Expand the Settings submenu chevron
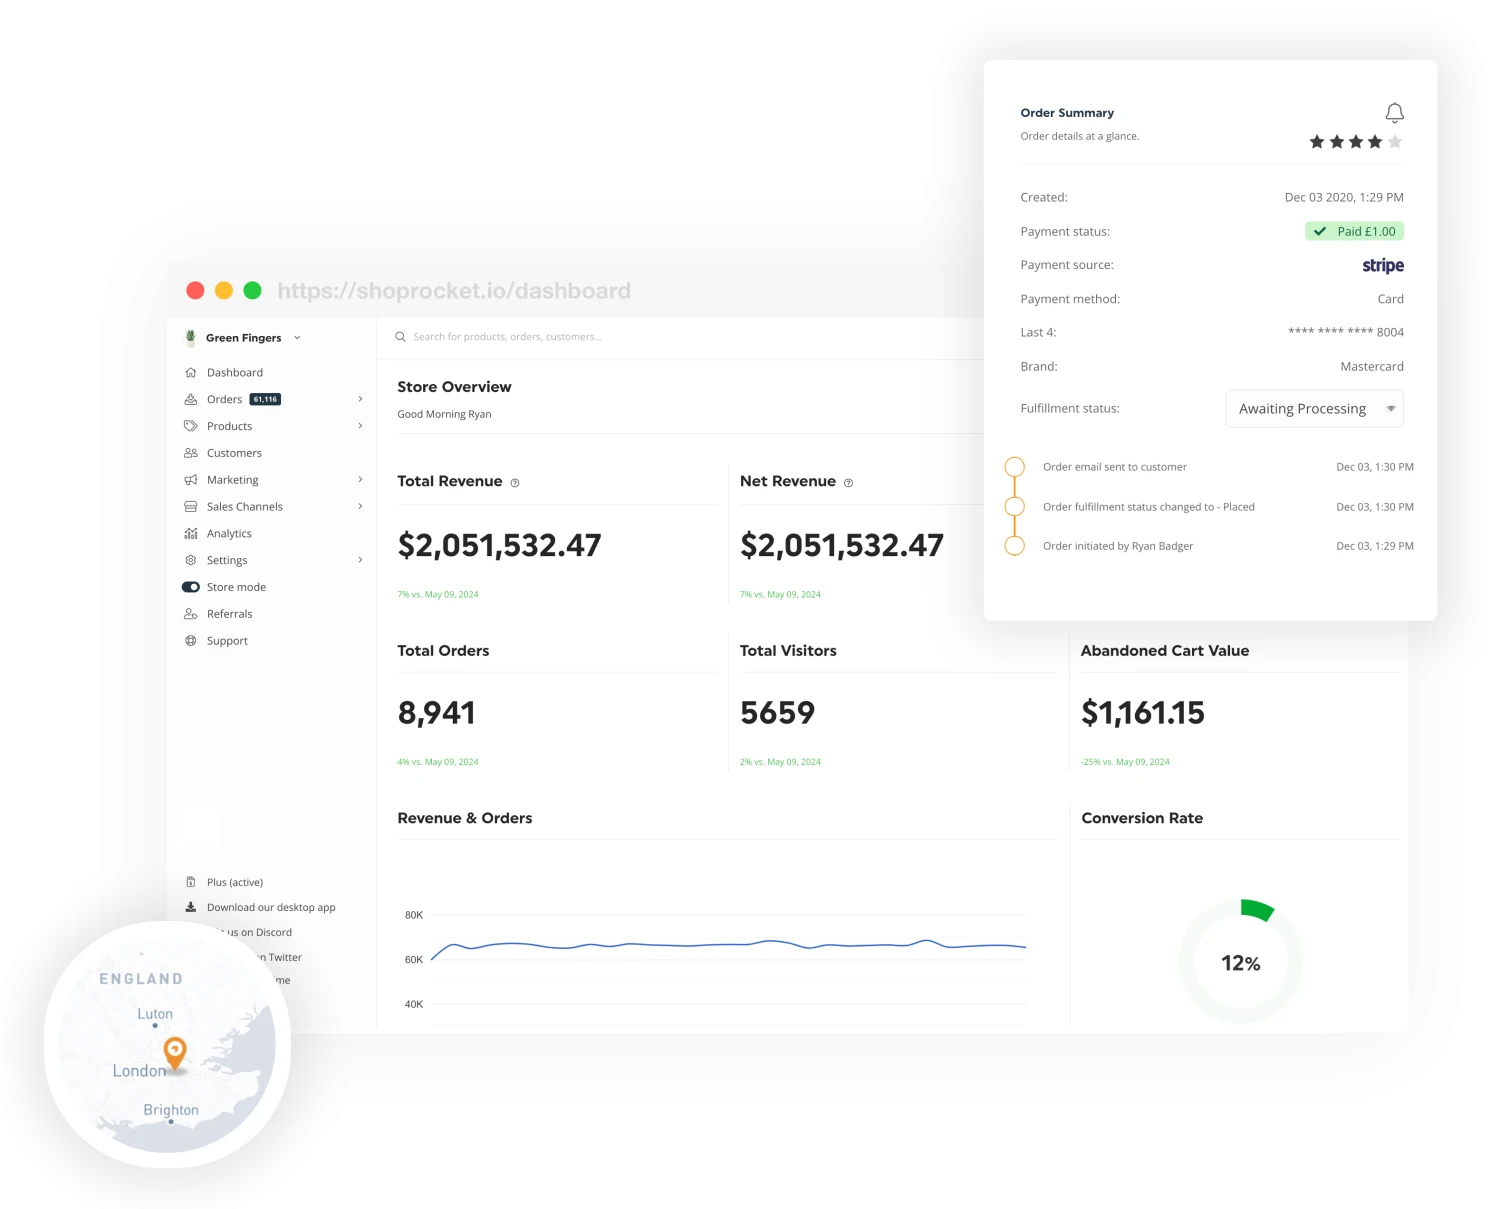1500x1209 pixels. click(360, 560)
